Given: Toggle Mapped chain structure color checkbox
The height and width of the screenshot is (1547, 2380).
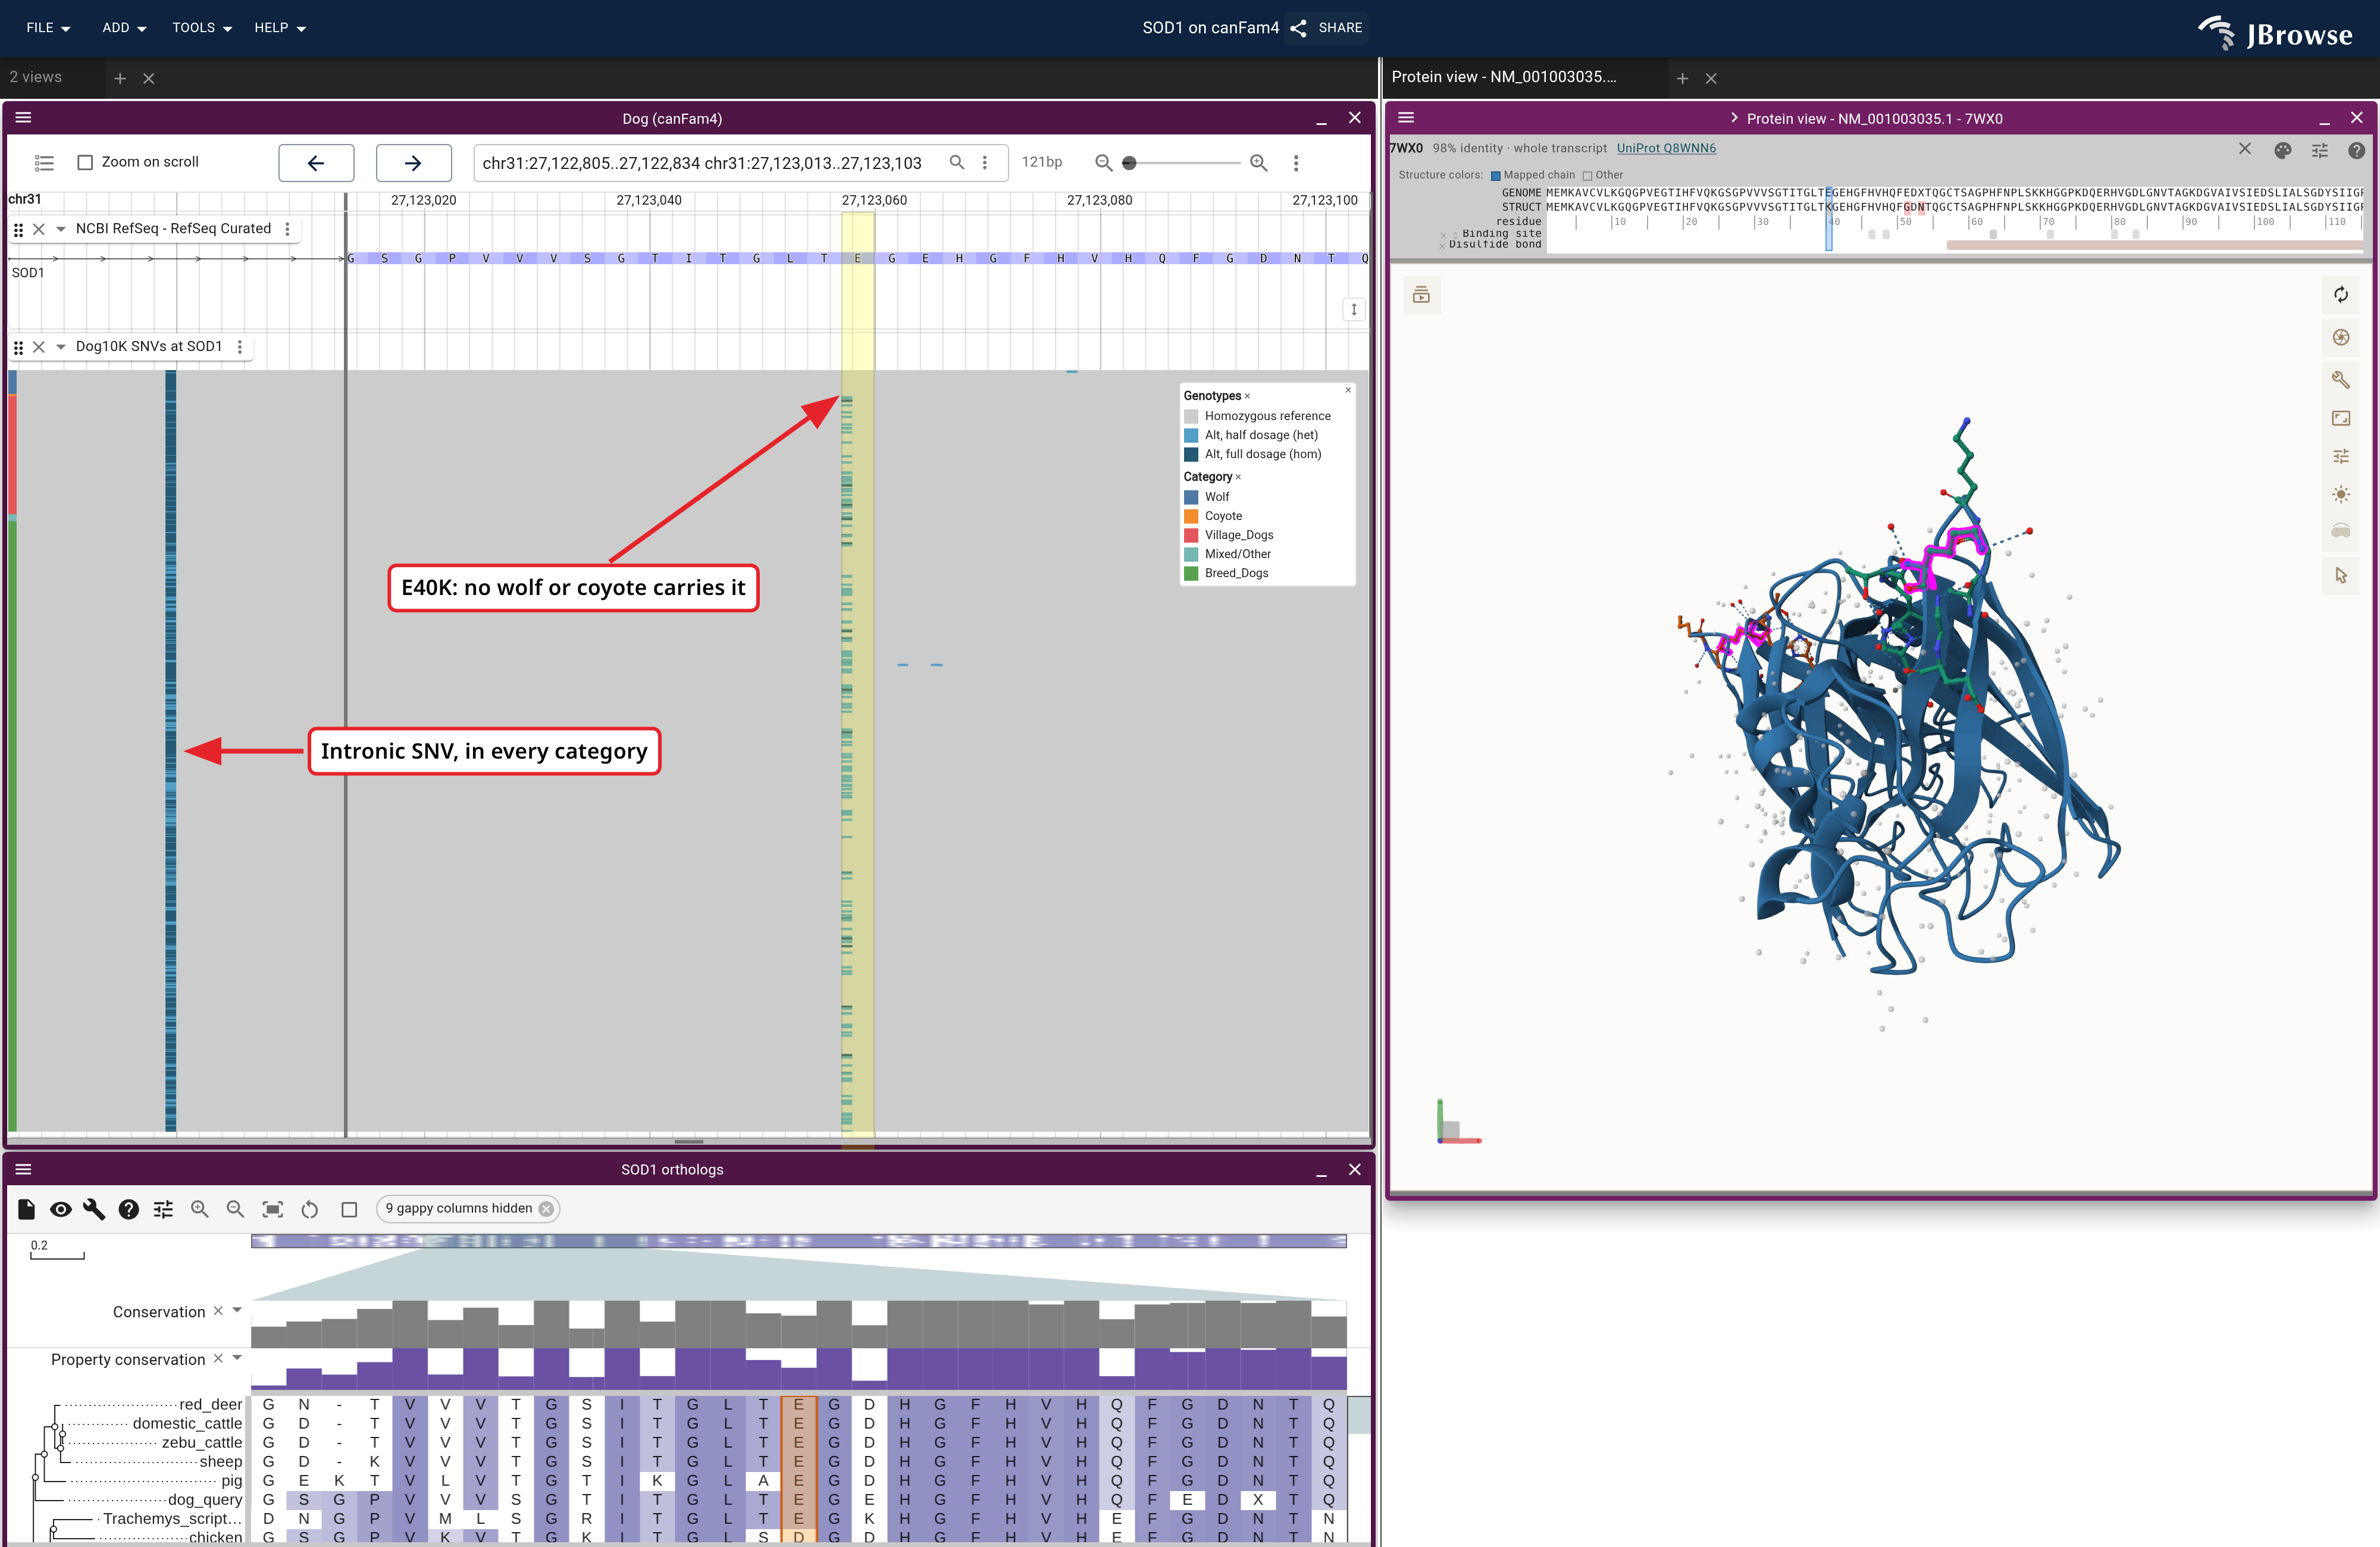Looking at the screenshot, I should [x=1496, y=176].
